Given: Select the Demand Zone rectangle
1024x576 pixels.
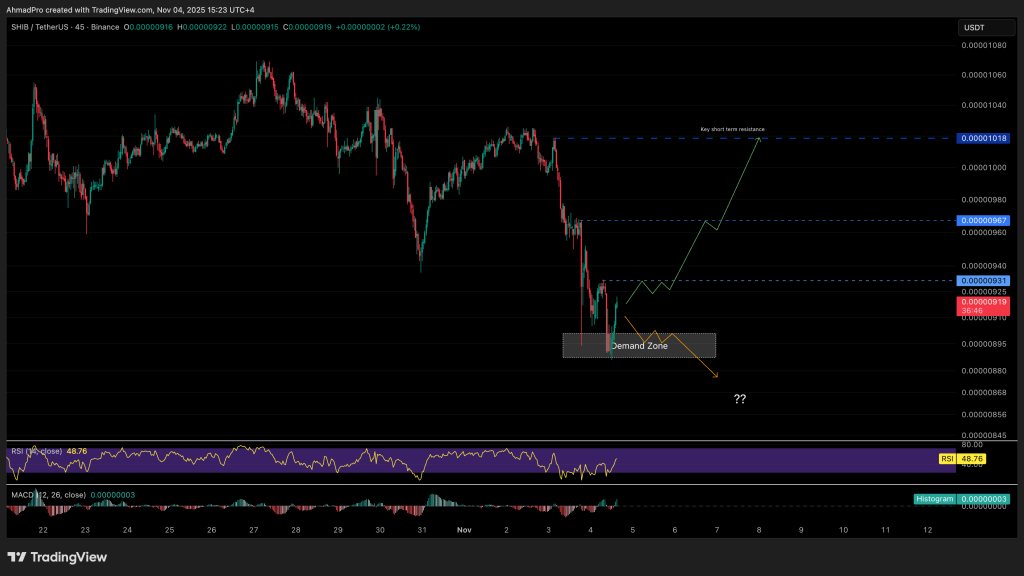Looking at the screenshot, I should coord(639,346).
